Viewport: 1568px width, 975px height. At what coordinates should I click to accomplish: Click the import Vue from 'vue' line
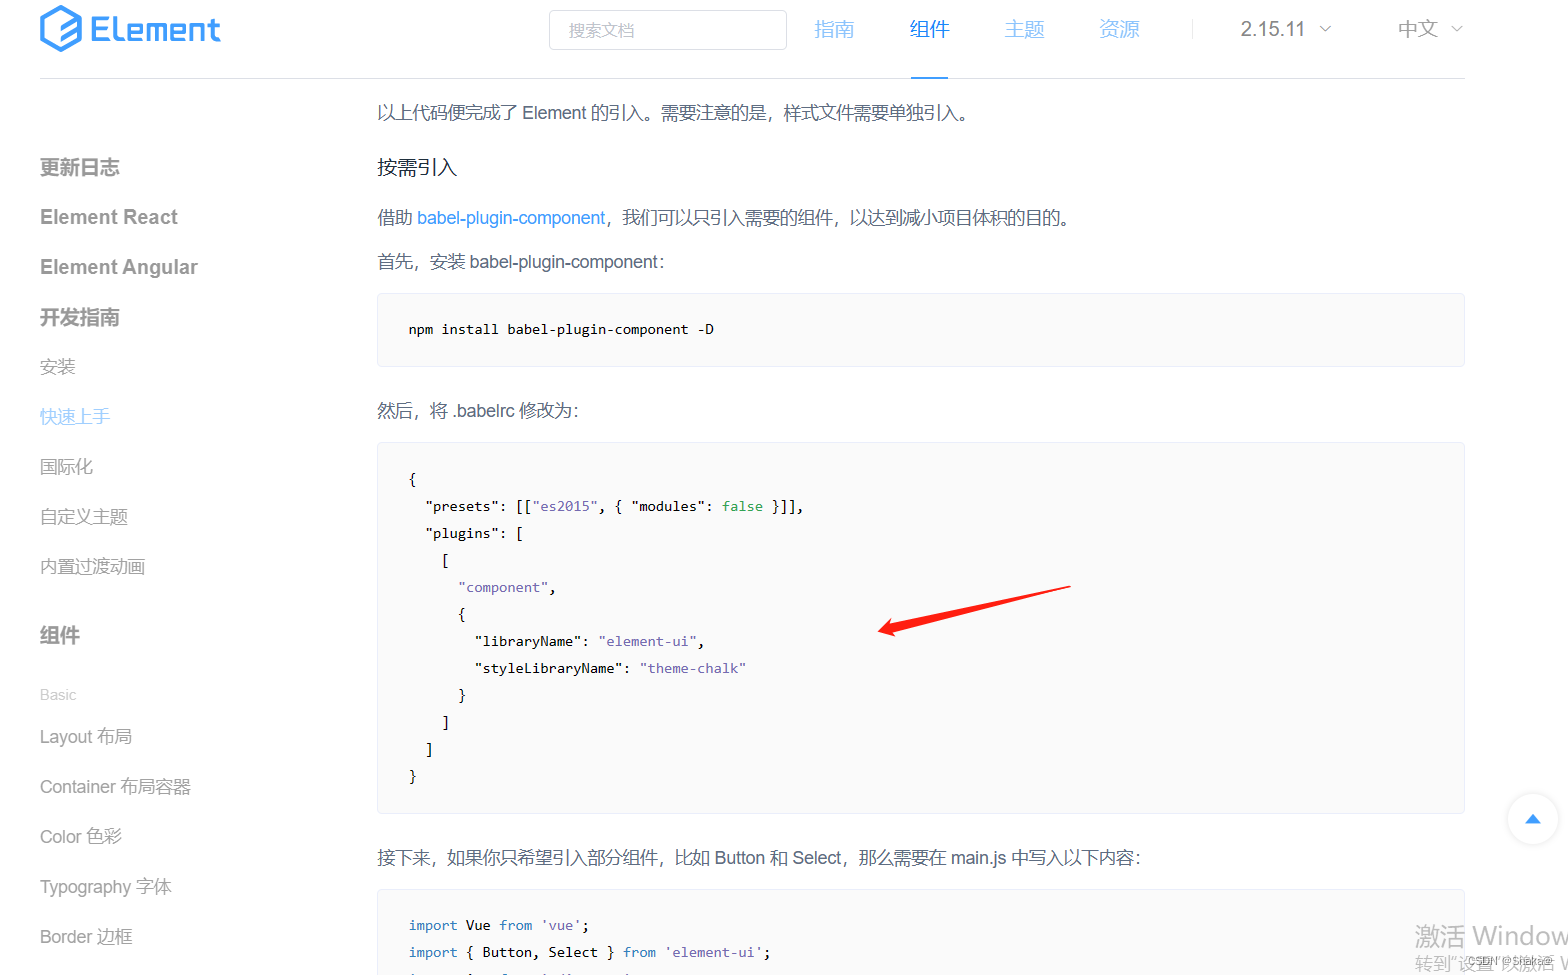[499, 926]
